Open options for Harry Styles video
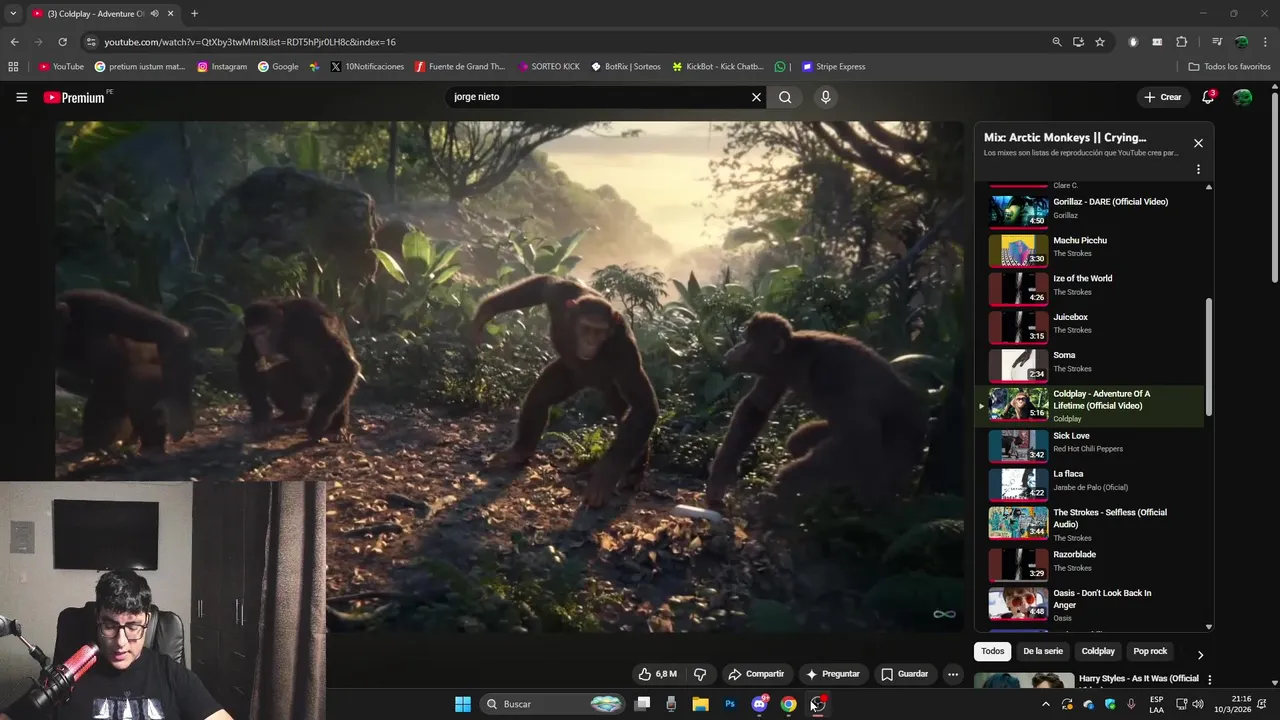Image resolution: width=1280 pixels, height=720 pixels. point(1209,680)
